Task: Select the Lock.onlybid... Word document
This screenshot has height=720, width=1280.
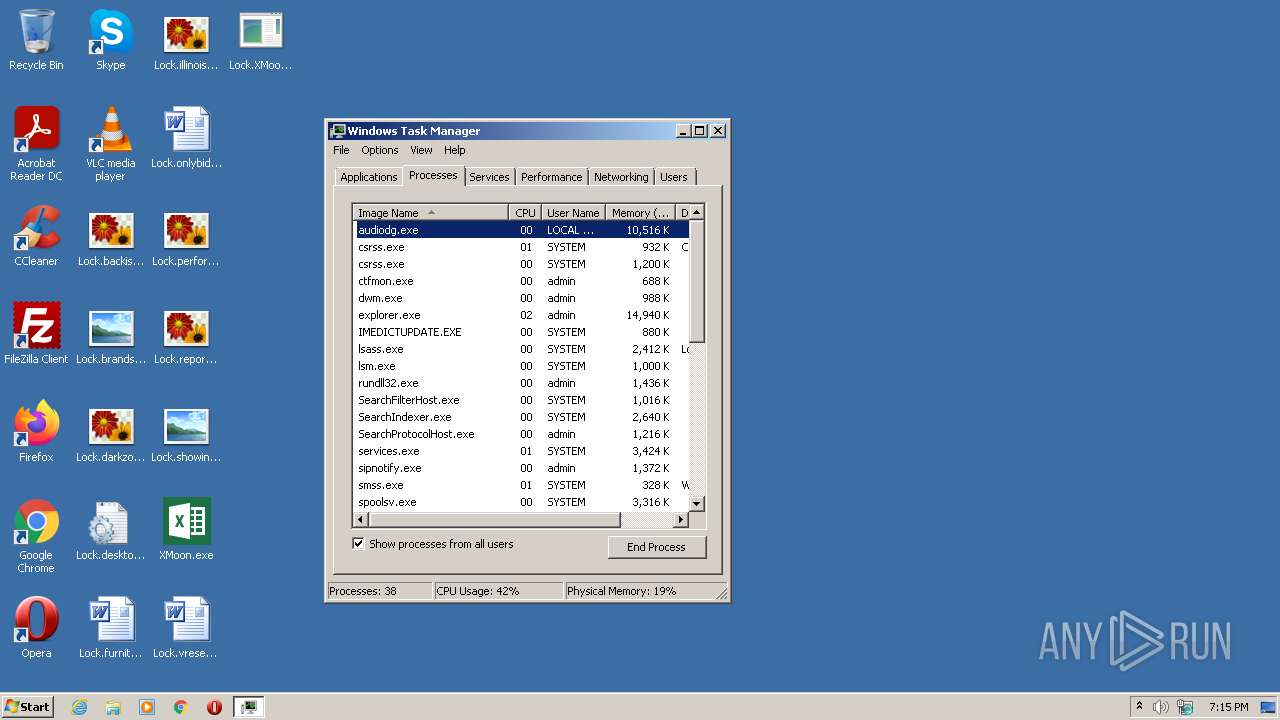Action: tap(186, 138)
